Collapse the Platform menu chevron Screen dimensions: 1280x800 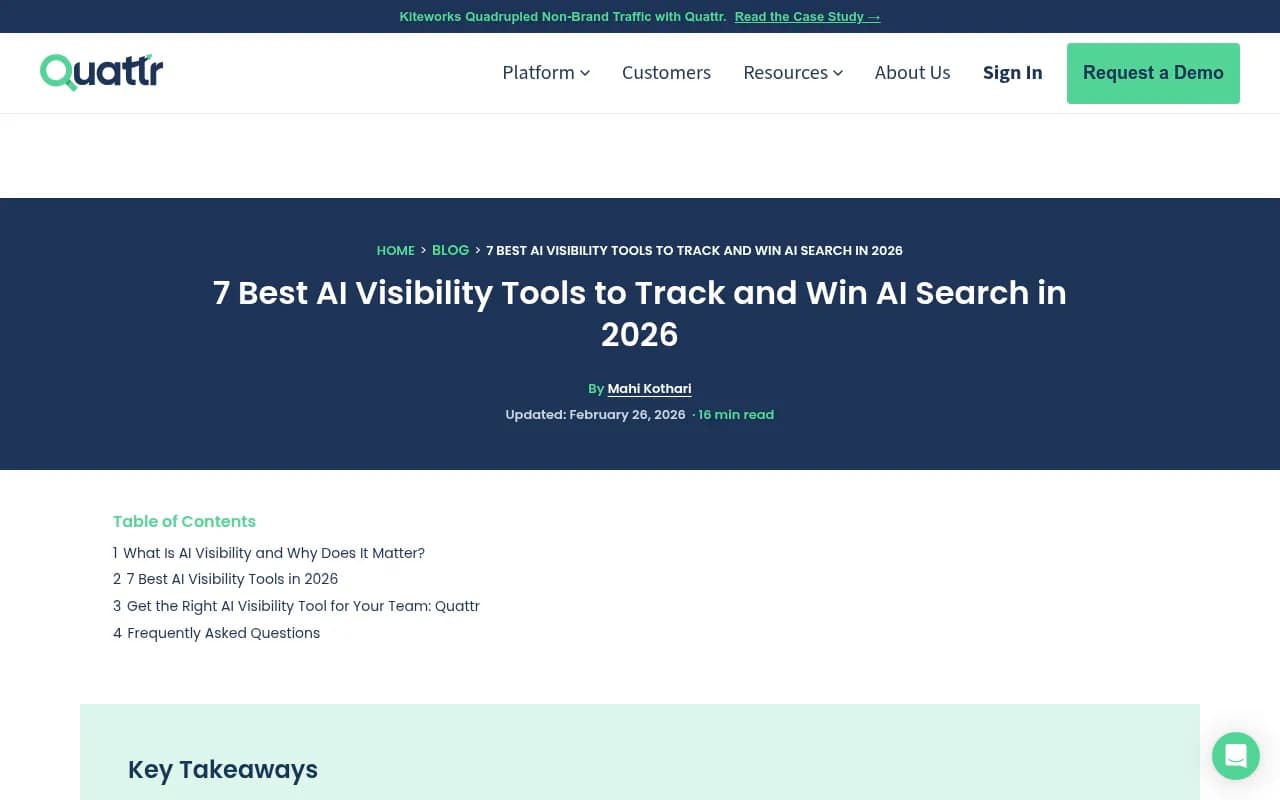coord(584,73)
